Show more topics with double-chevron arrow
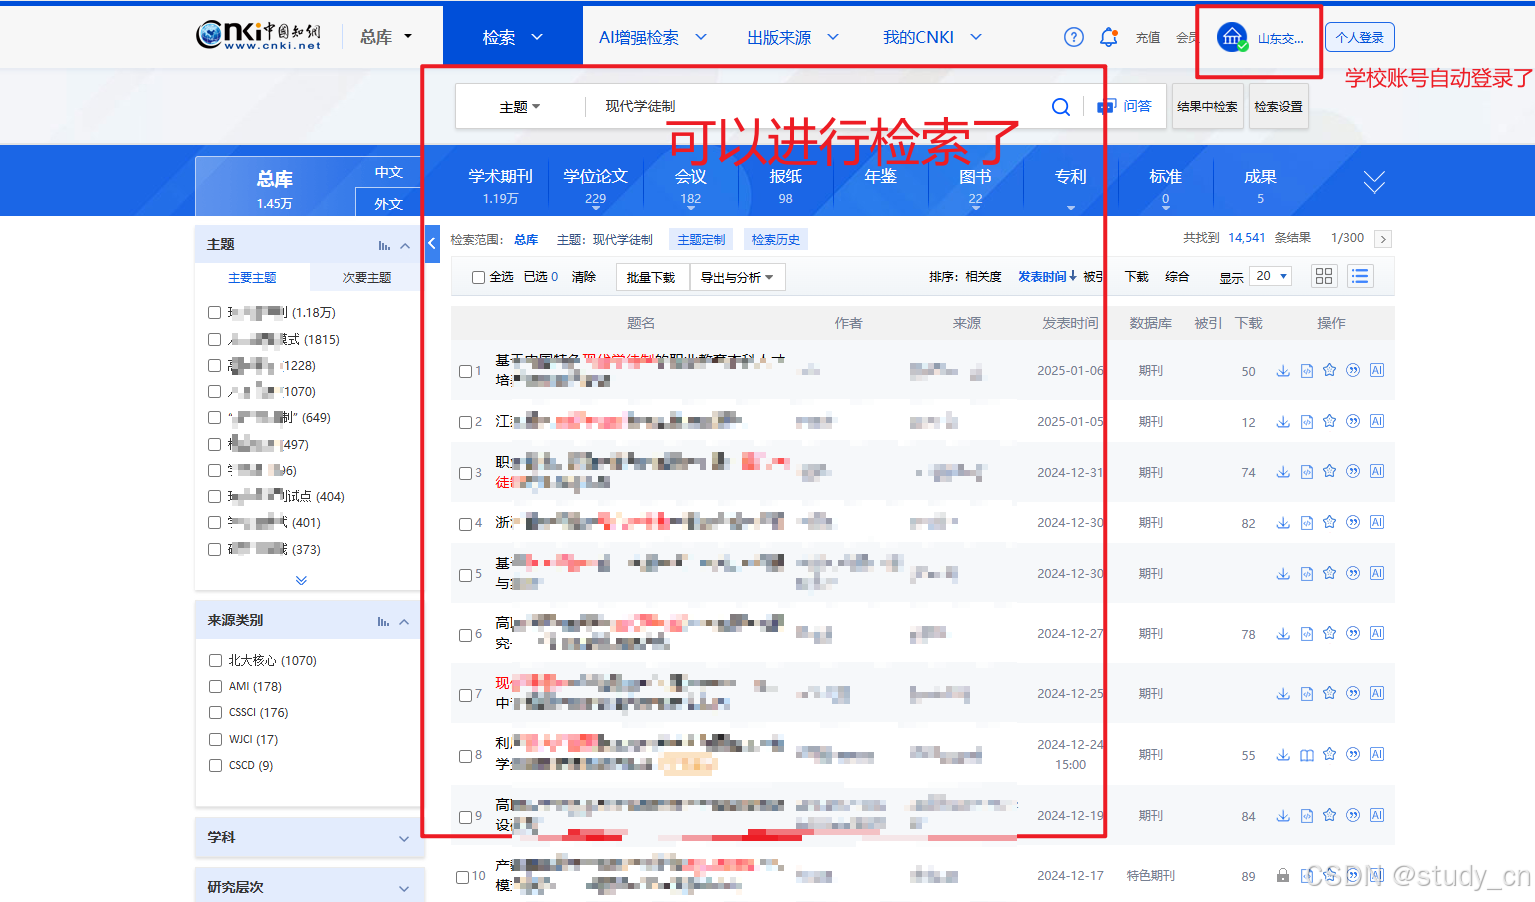Image resolution: width=1535 pixels, height=902 pixels. click(x=301, y=580)
